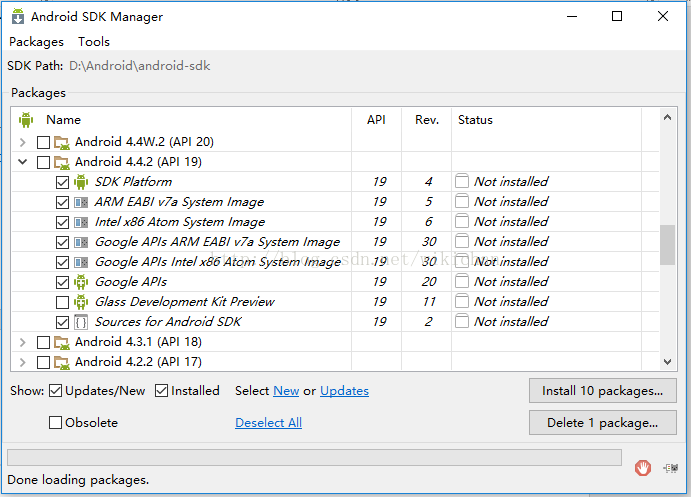The width and height of the screenshot is (691, 497).
Task: Click the Google APIs add-on icon
Action: [x=81, y=282]
